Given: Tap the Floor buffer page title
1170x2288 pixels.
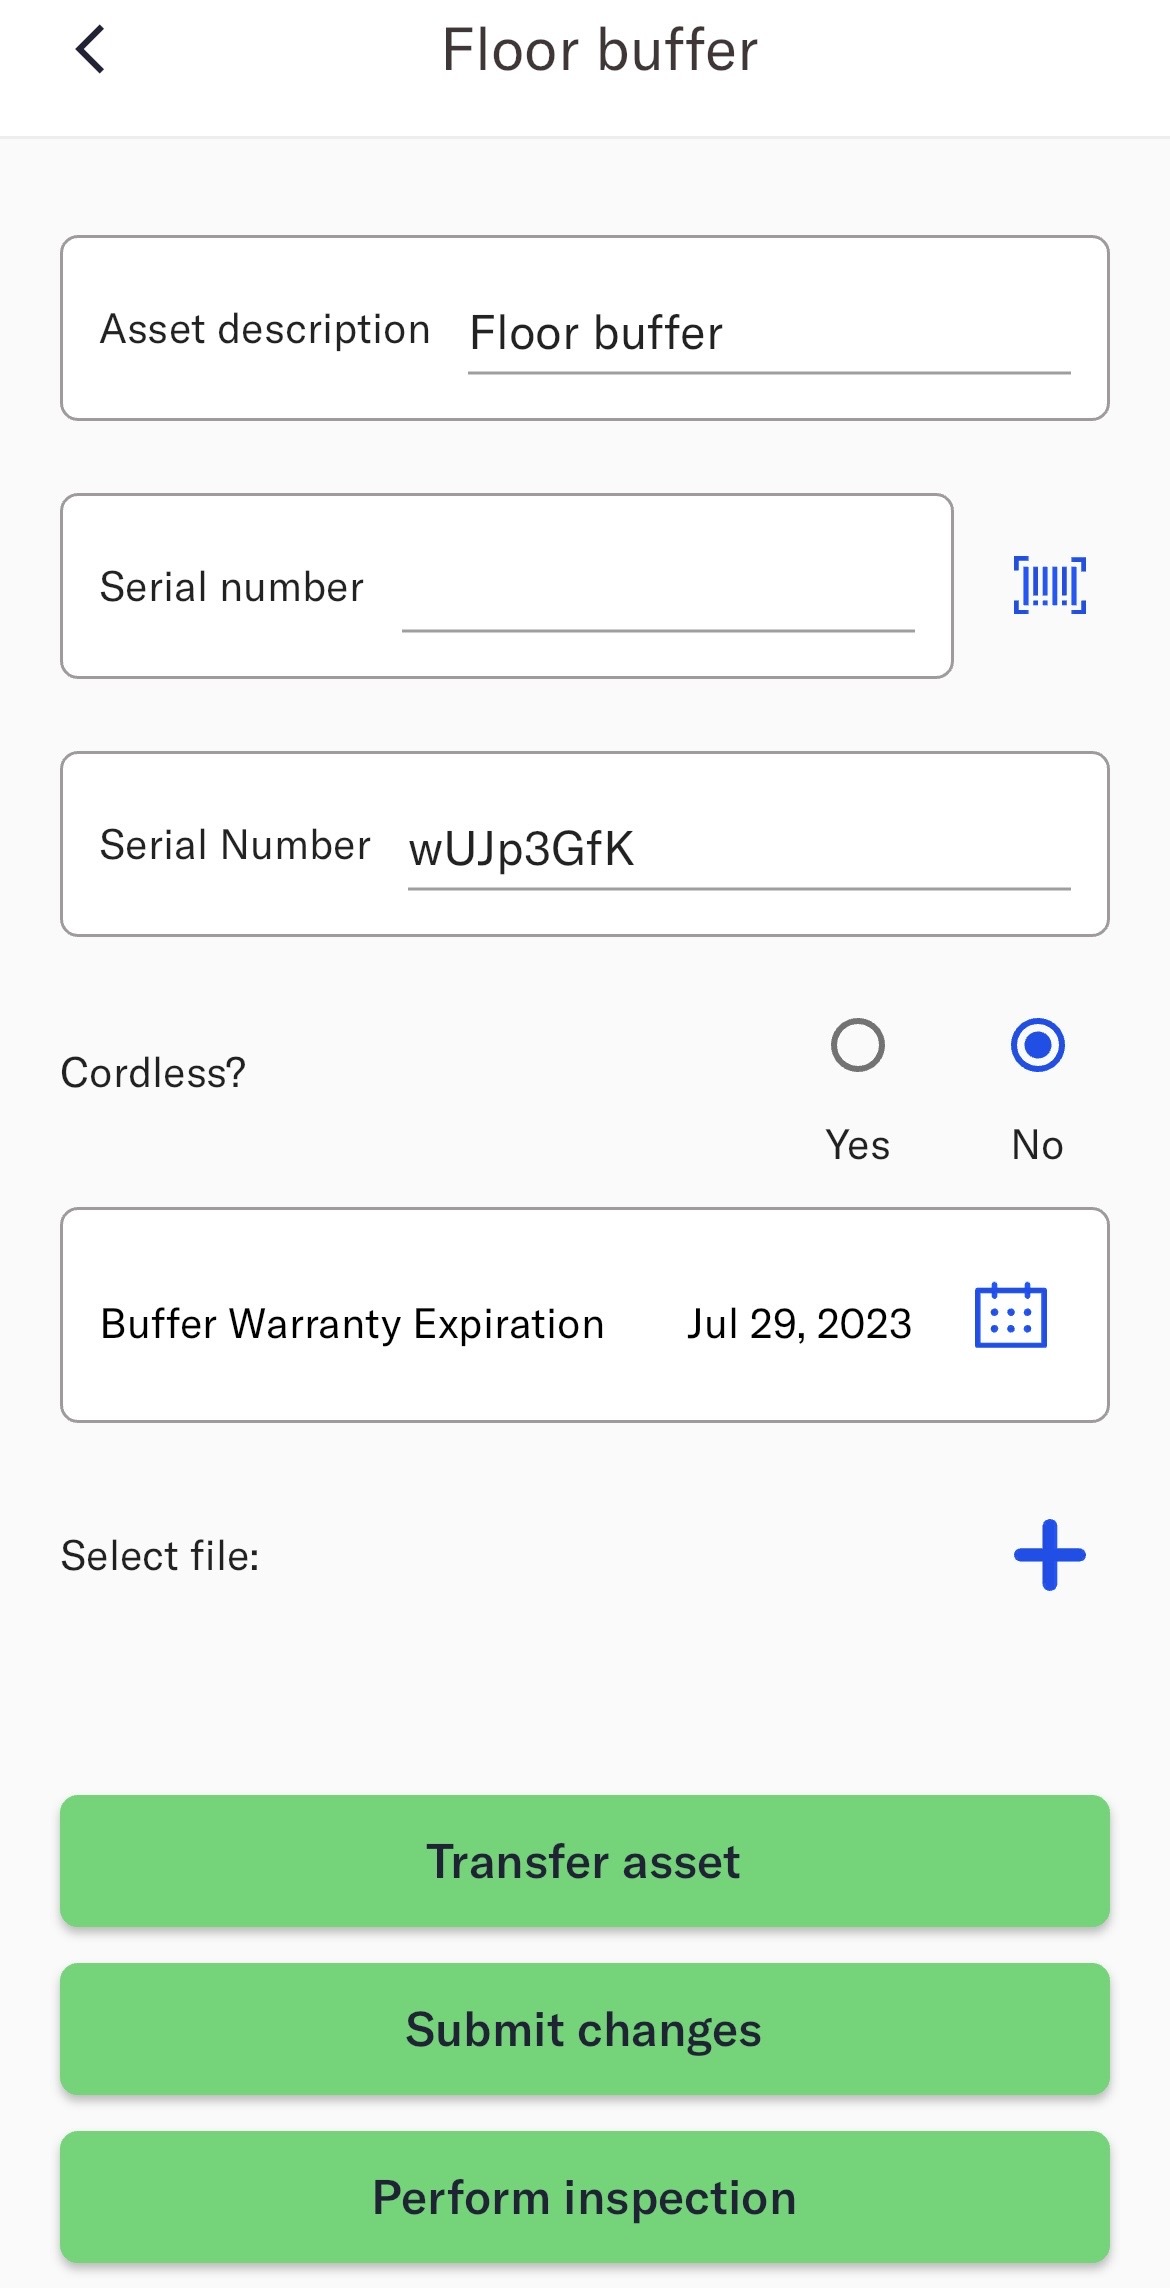Looking at the screenshot, I should pyautogui.click(x=599, y=50).
